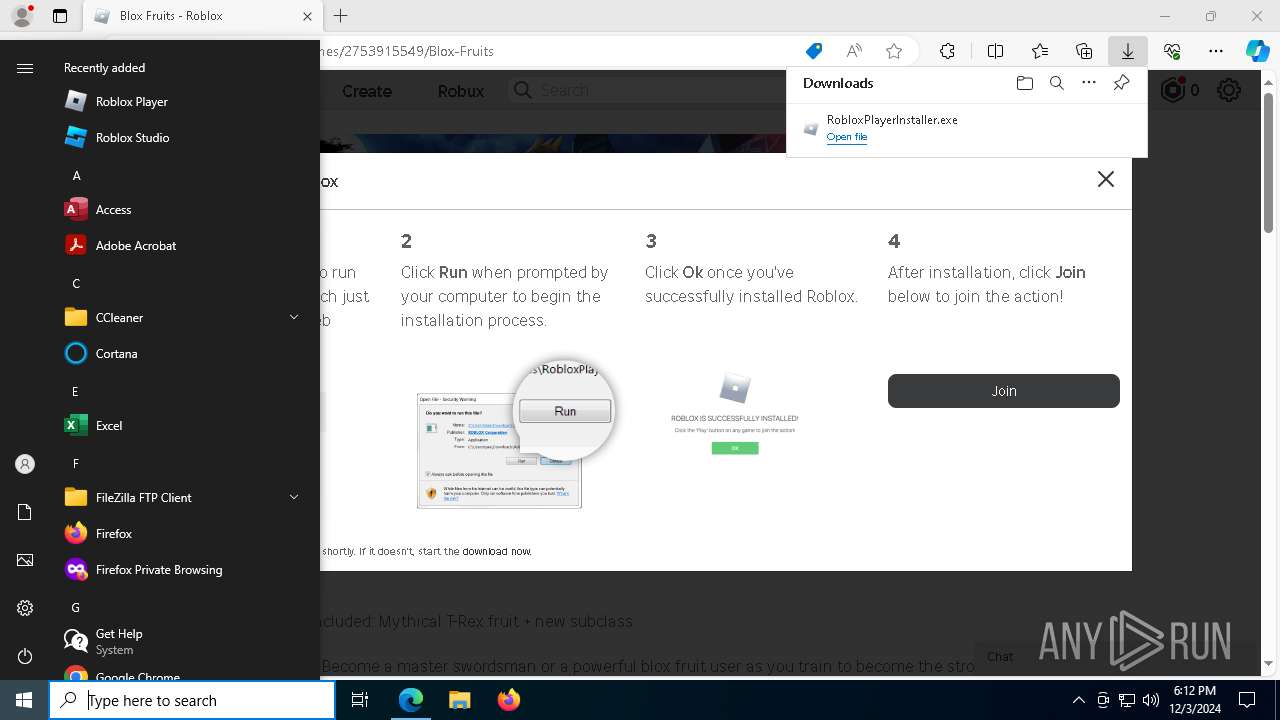Open user account icon in Start sidebar

click(x=25, y=464)
